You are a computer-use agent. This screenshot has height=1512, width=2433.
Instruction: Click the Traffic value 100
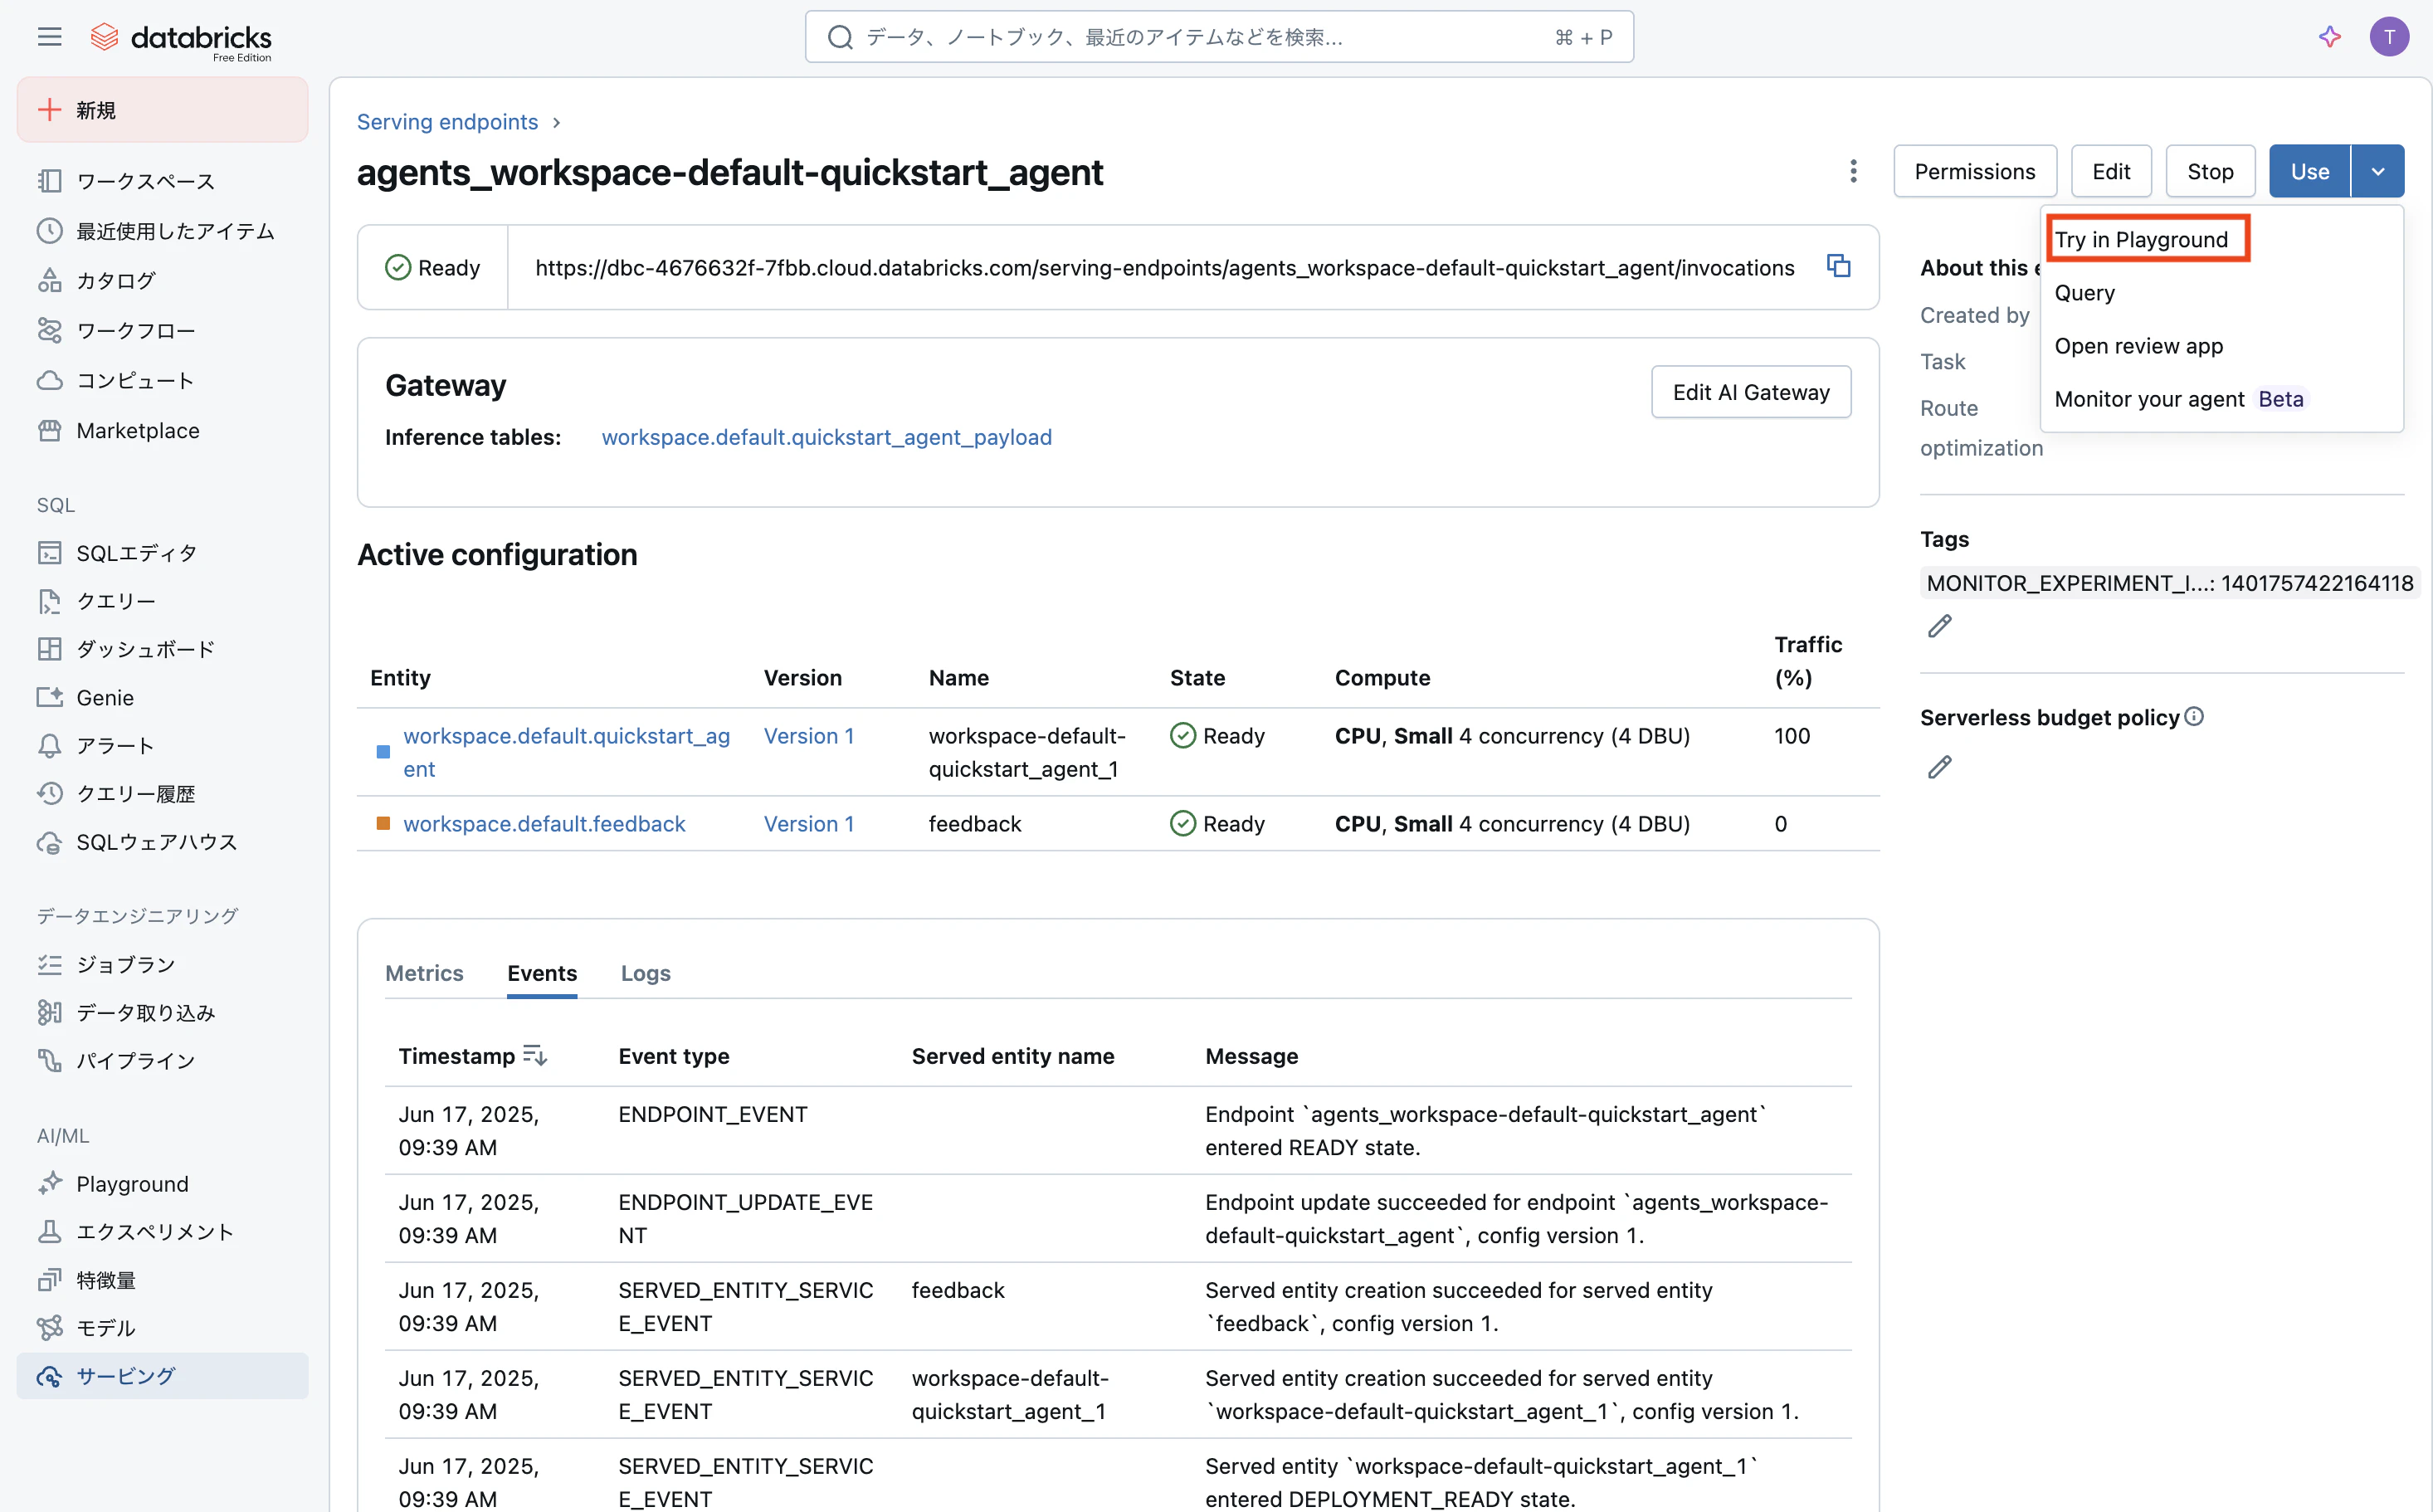click(x=1792, y=736)
